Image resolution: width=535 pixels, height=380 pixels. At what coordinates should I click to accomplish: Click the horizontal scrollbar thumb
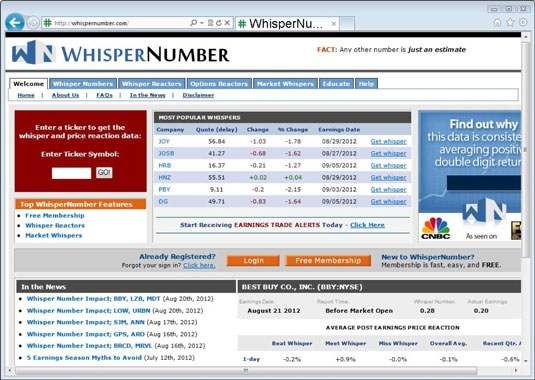(246, 370)
